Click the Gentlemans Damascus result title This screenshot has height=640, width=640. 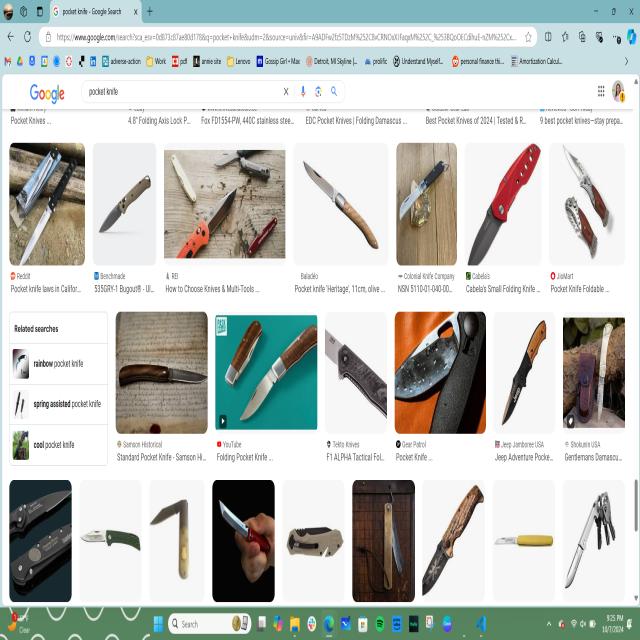pos(593,458)
